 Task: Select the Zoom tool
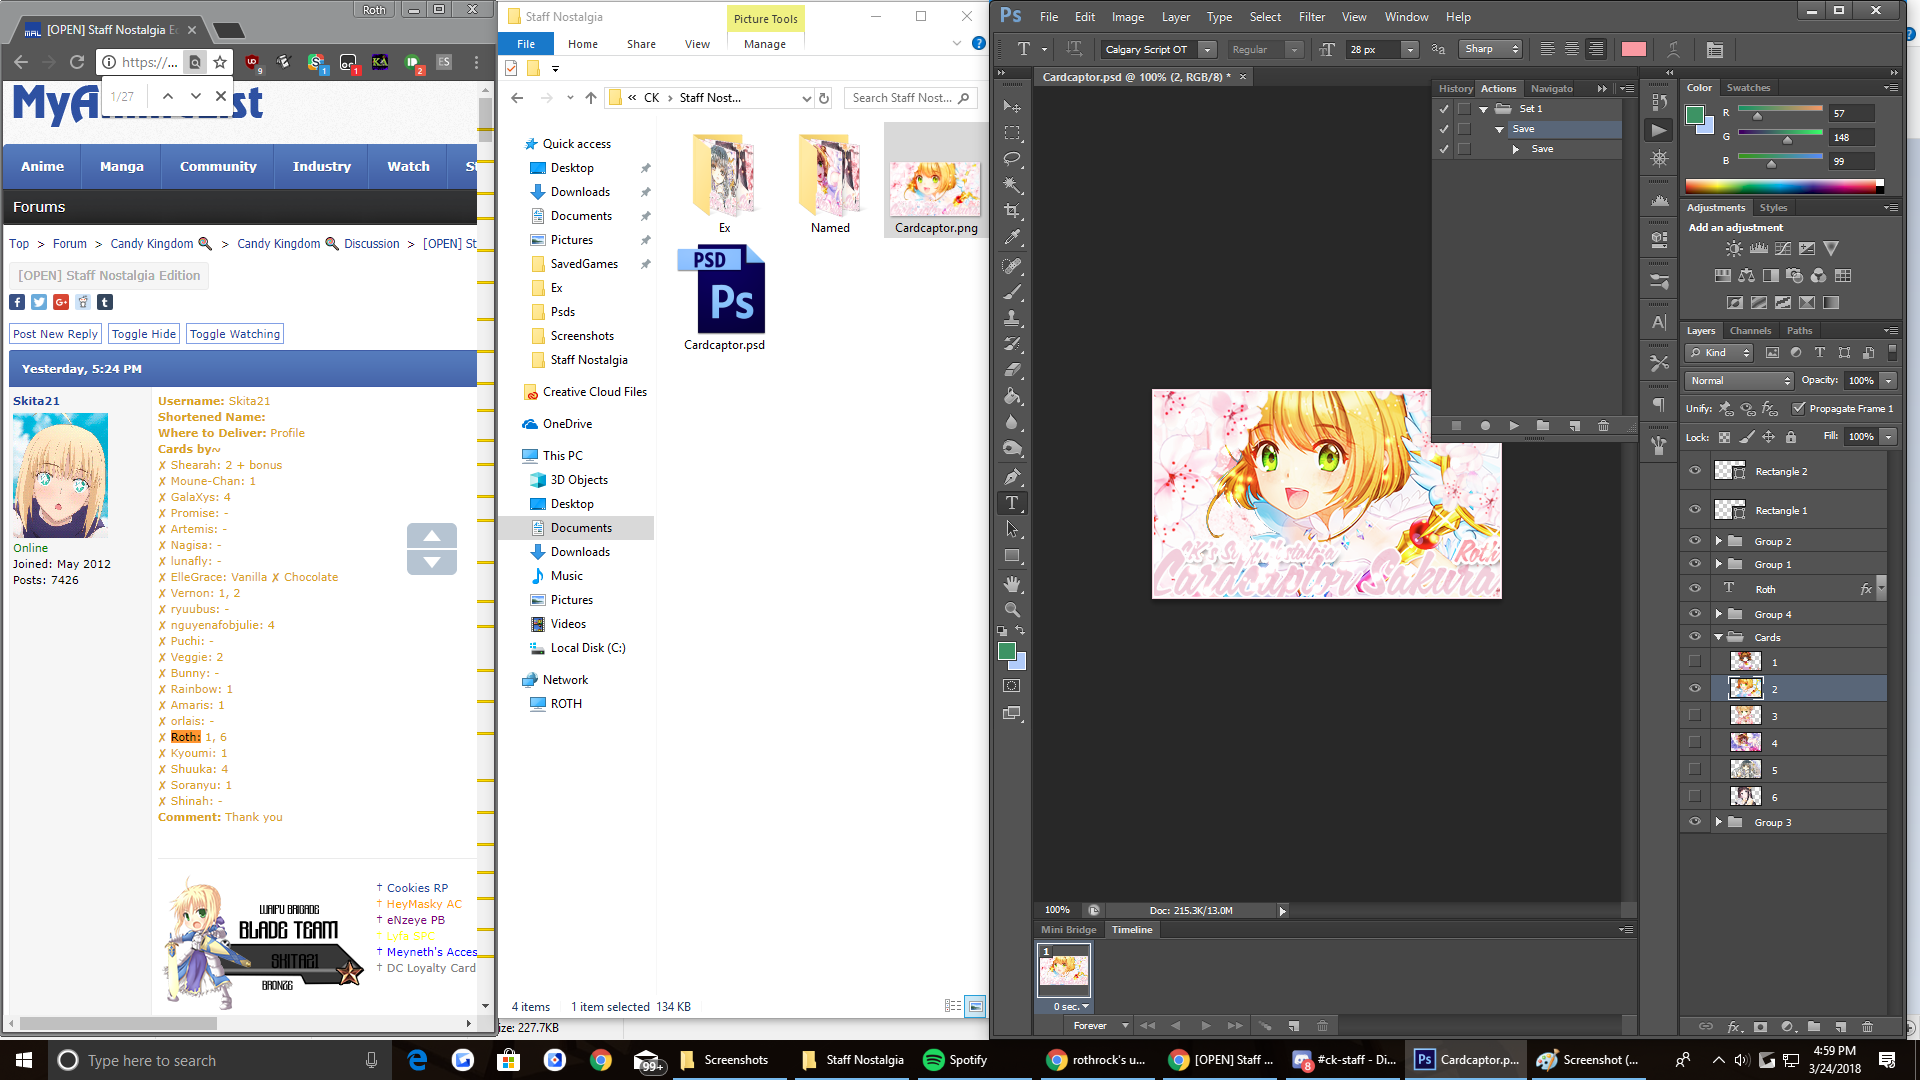pos(1013,611)
